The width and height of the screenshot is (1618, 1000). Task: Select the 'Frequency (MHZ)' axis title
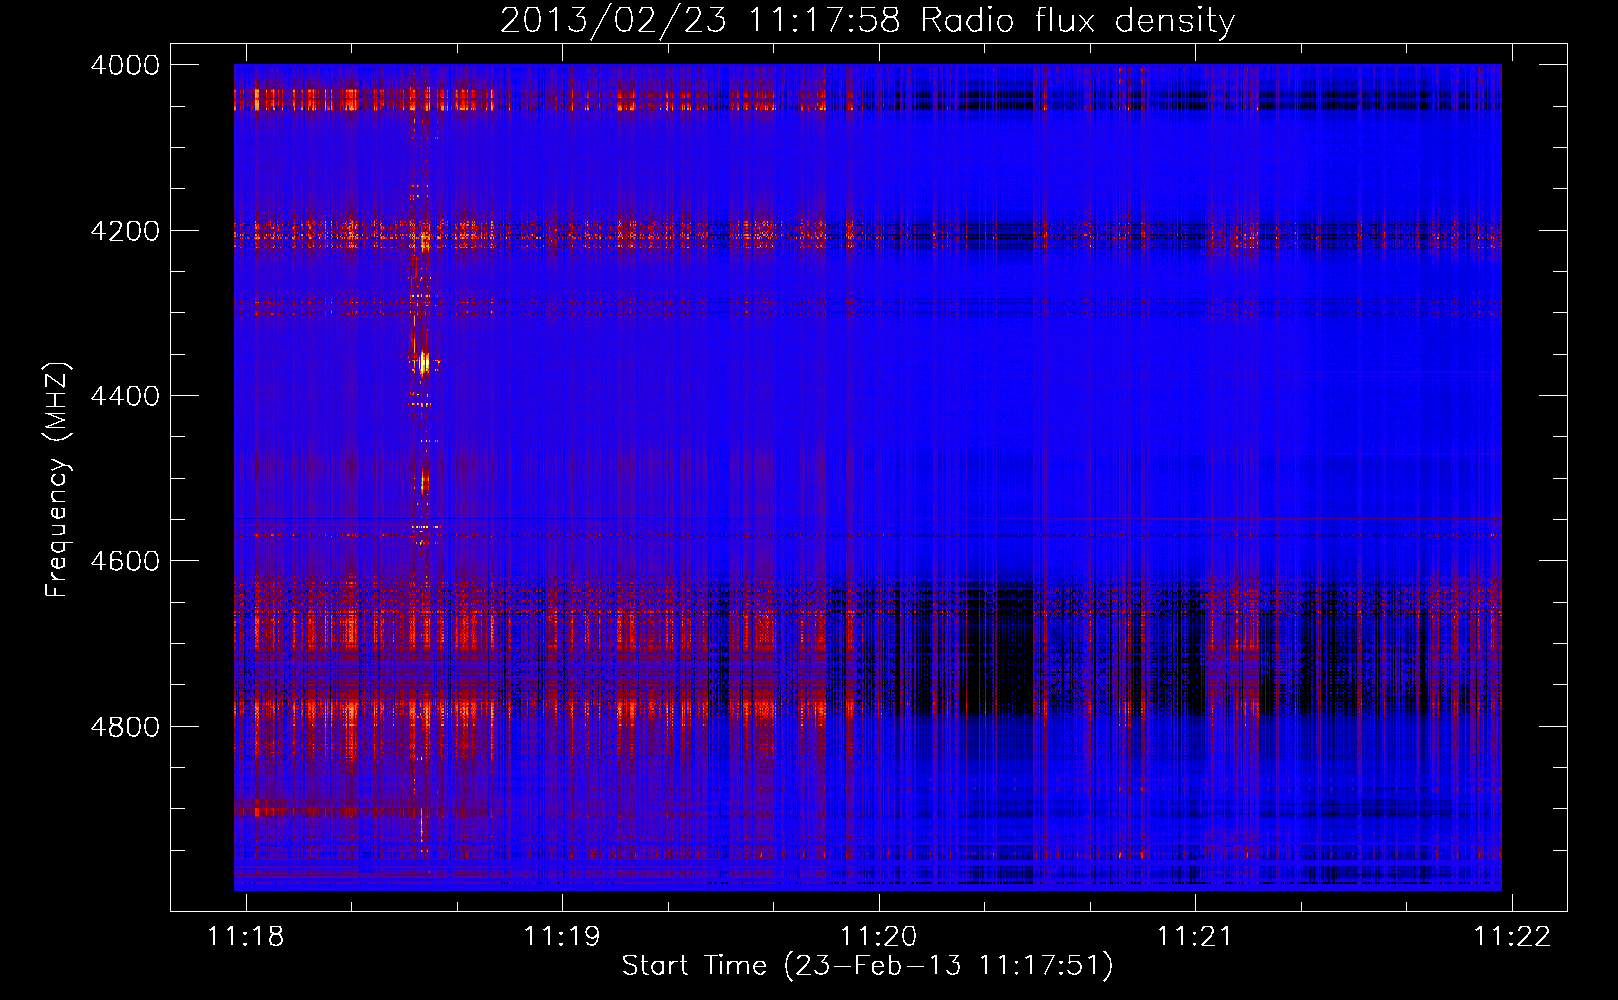[58, 480]
